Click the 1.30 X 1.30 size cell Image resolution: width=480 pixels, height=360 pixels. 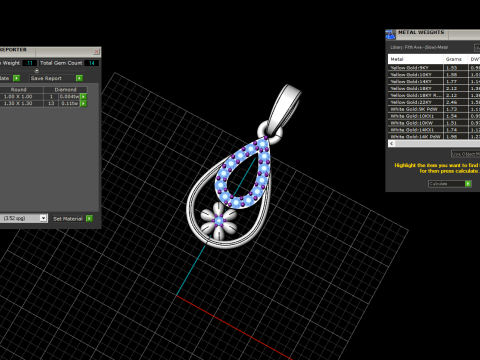coord(18,104)
